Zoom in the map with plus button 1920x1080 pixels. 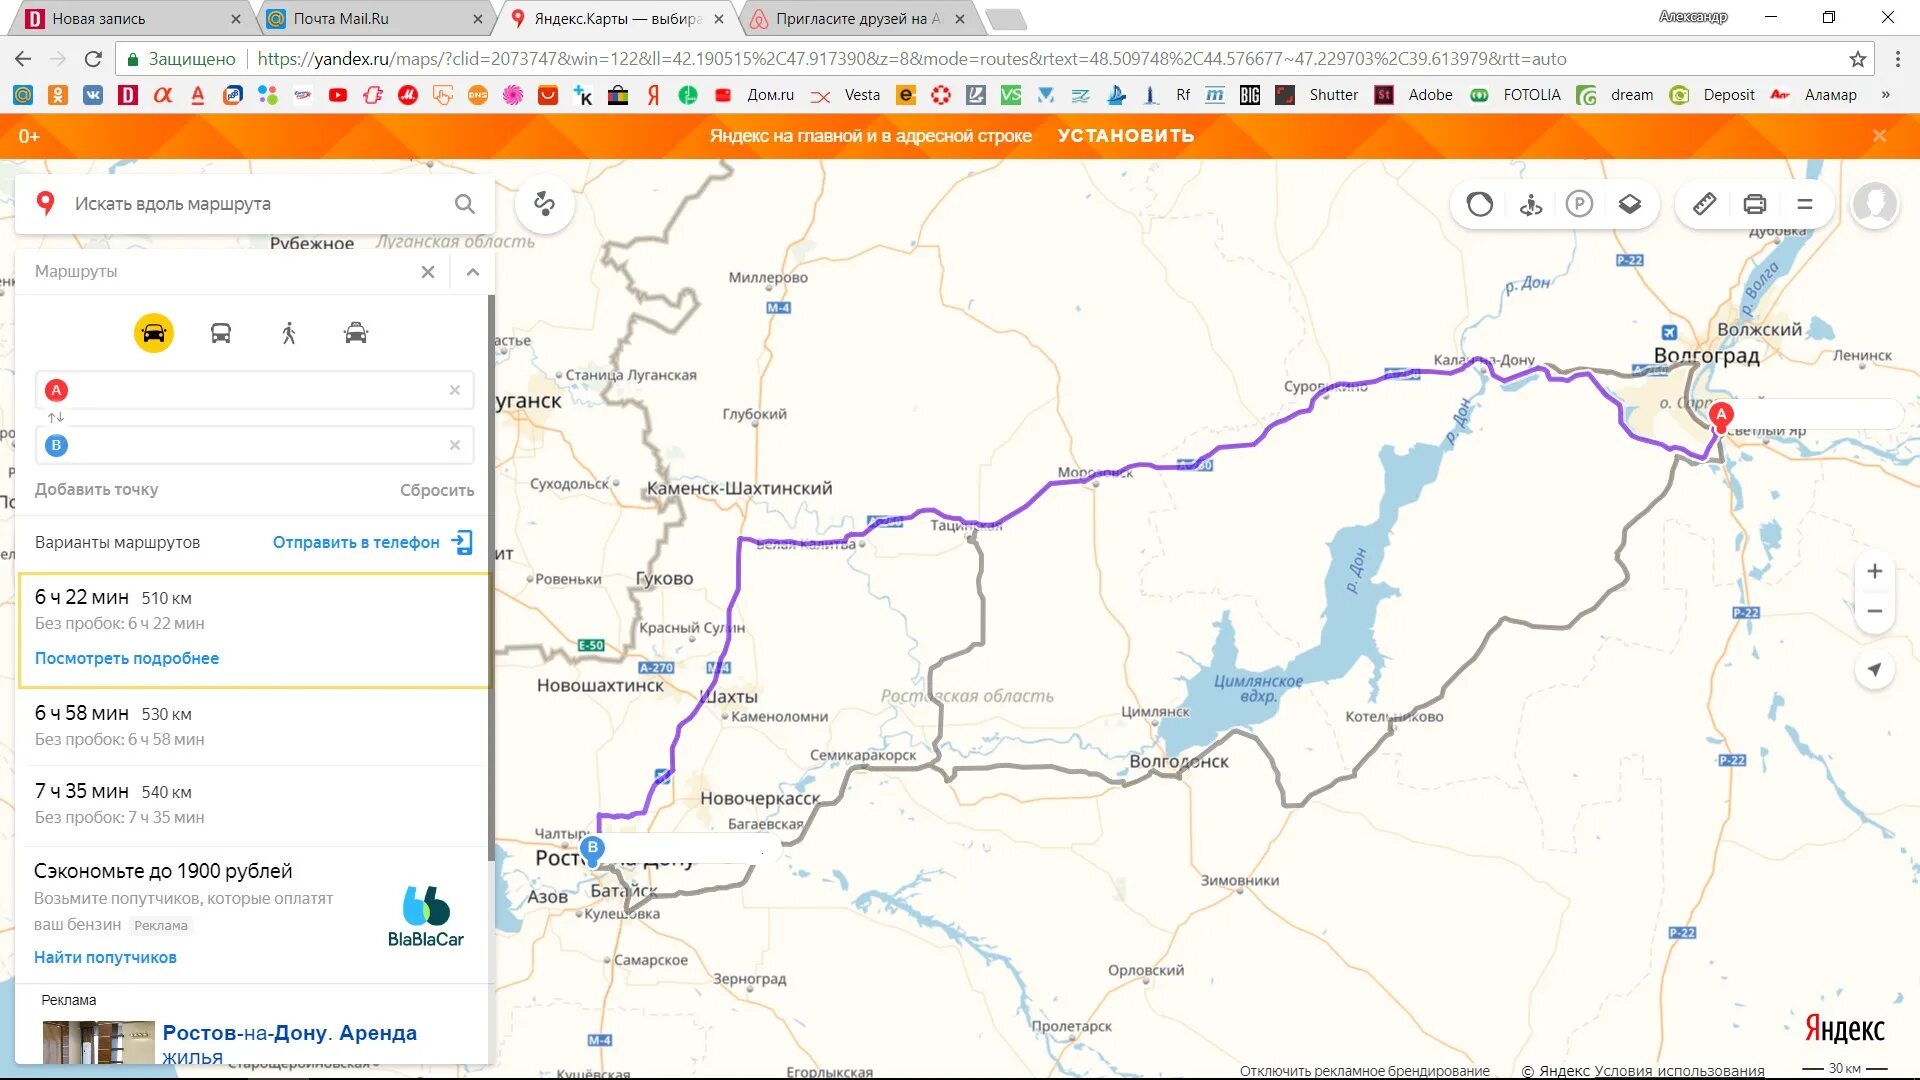(1875, 571)
